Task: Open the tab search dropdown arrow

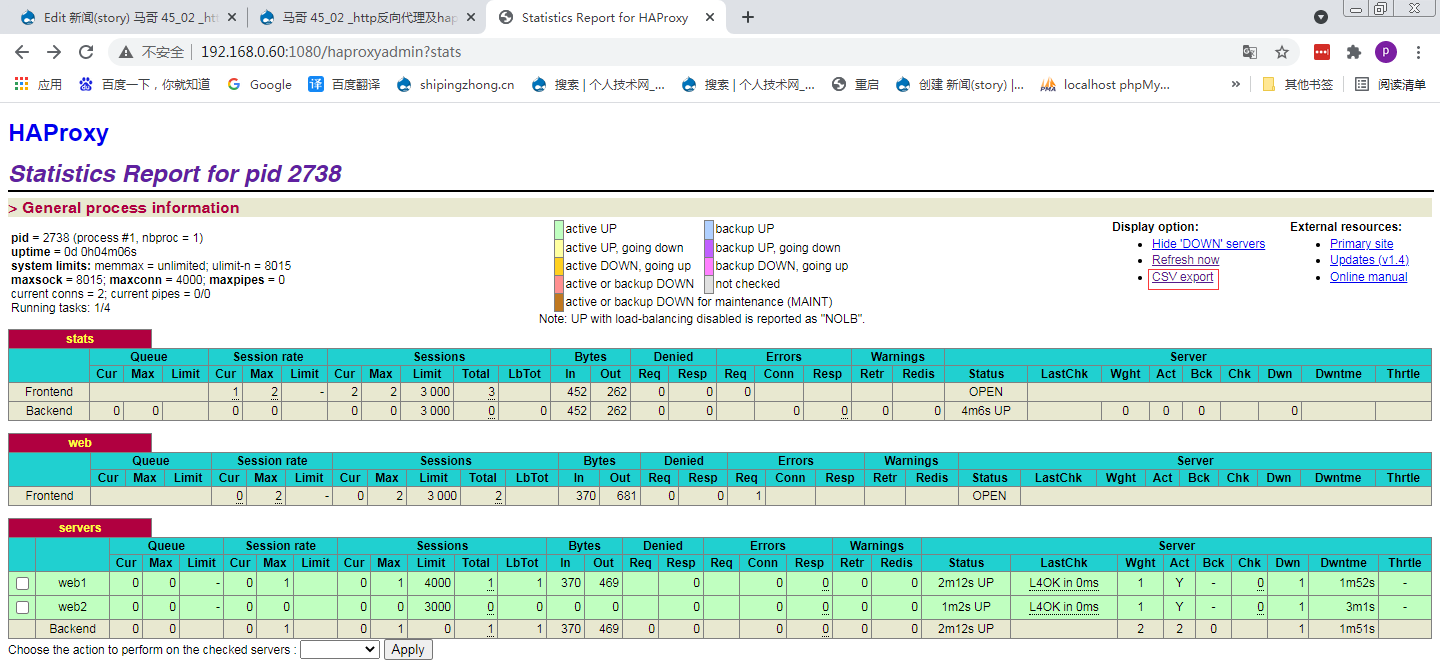Action: (x=1321, y=17)
